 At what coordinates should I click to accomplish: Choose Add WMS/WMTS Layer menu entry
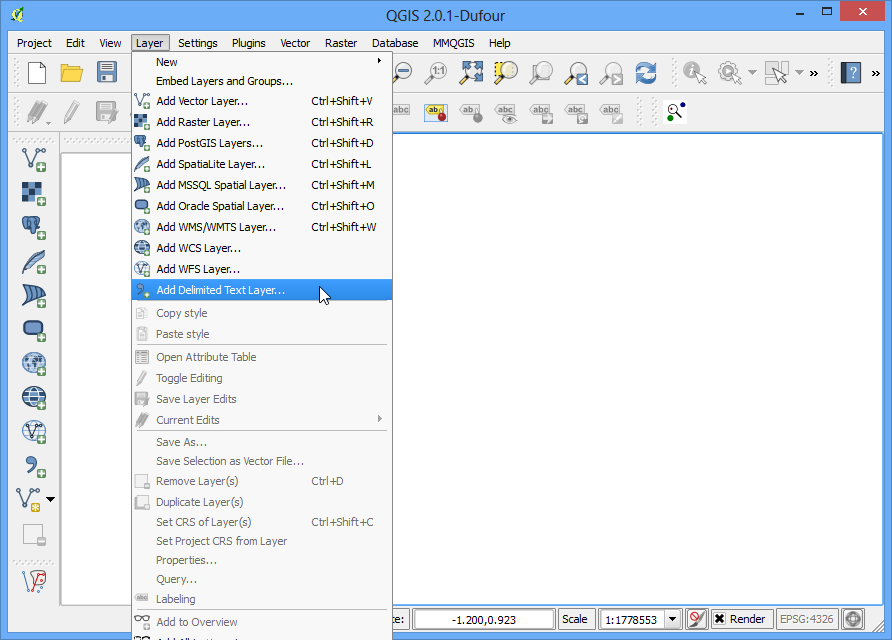[x=262, y=228]
